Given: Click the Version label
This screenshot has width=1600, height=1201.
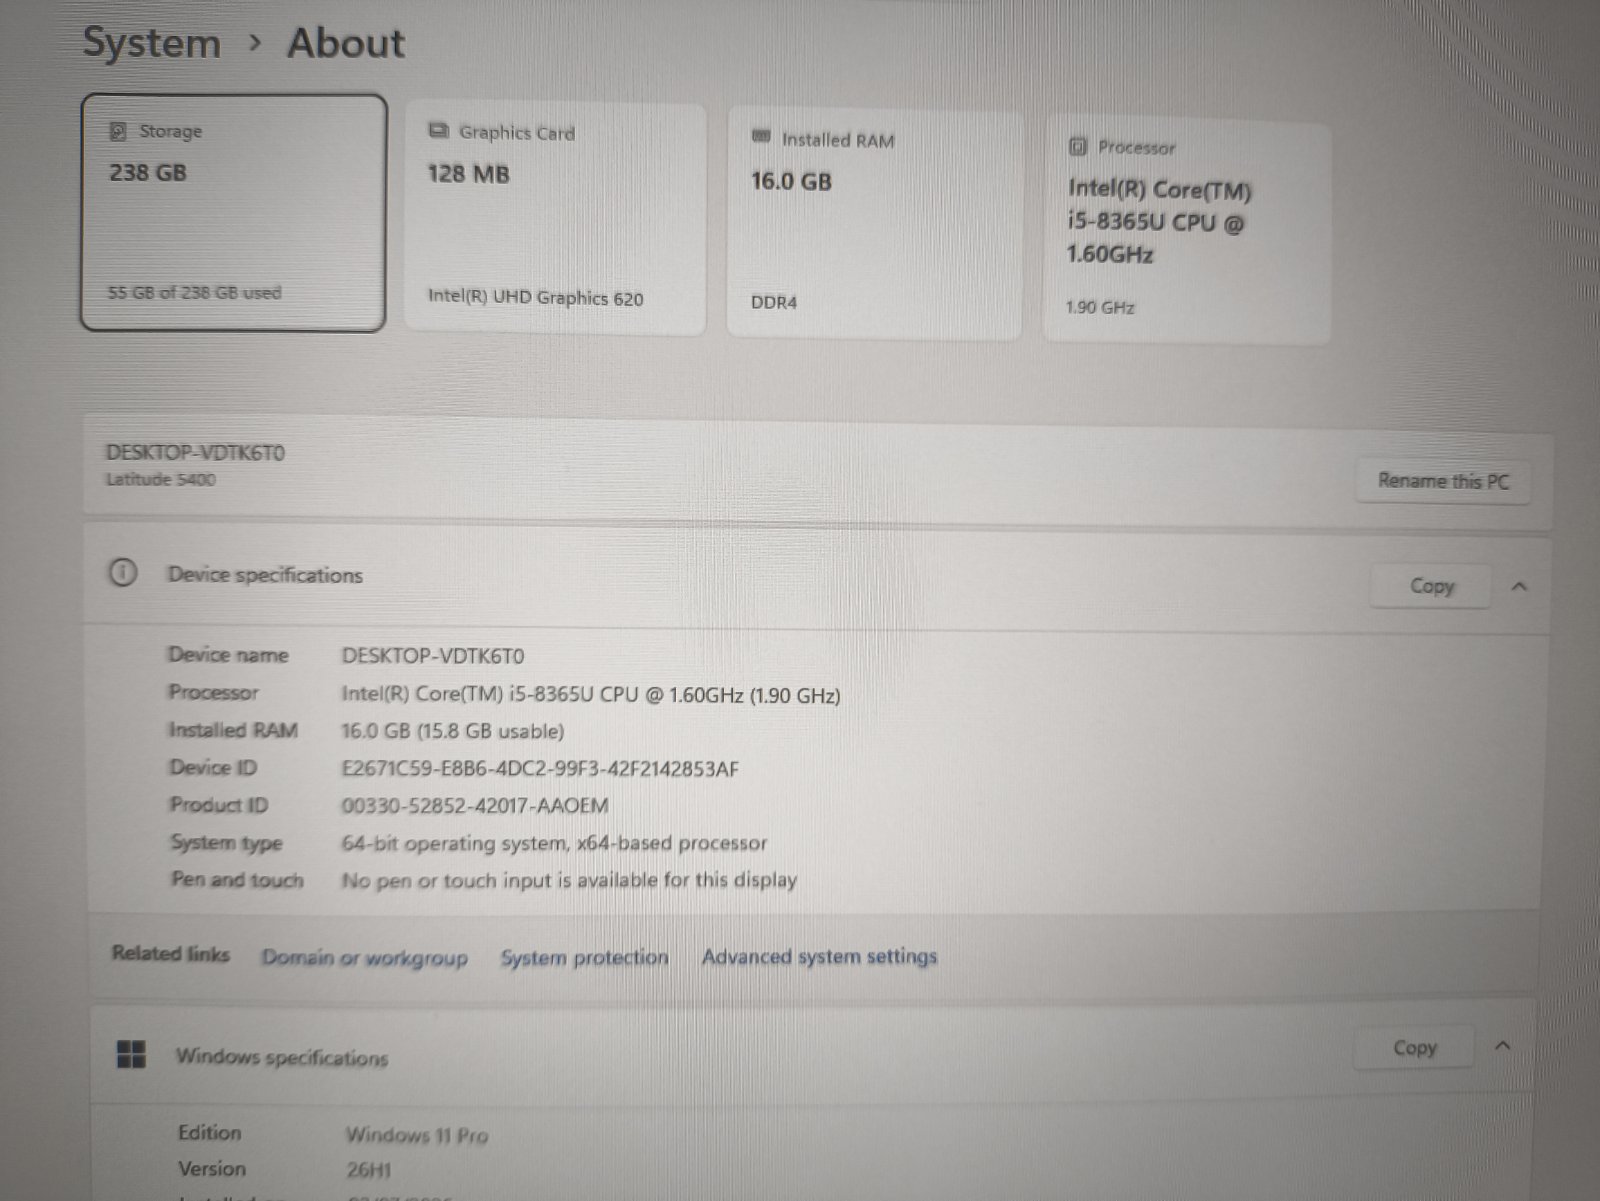Looking at the screenshot, I should 212,1168.
